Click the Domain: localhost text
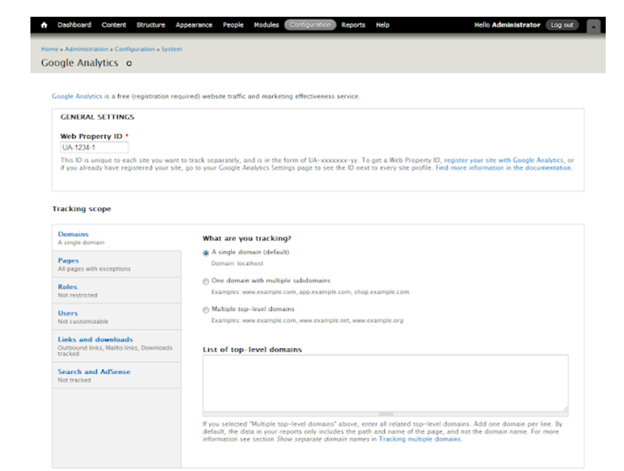Viewport: 624px width, 471px height. tap(237, 263)
